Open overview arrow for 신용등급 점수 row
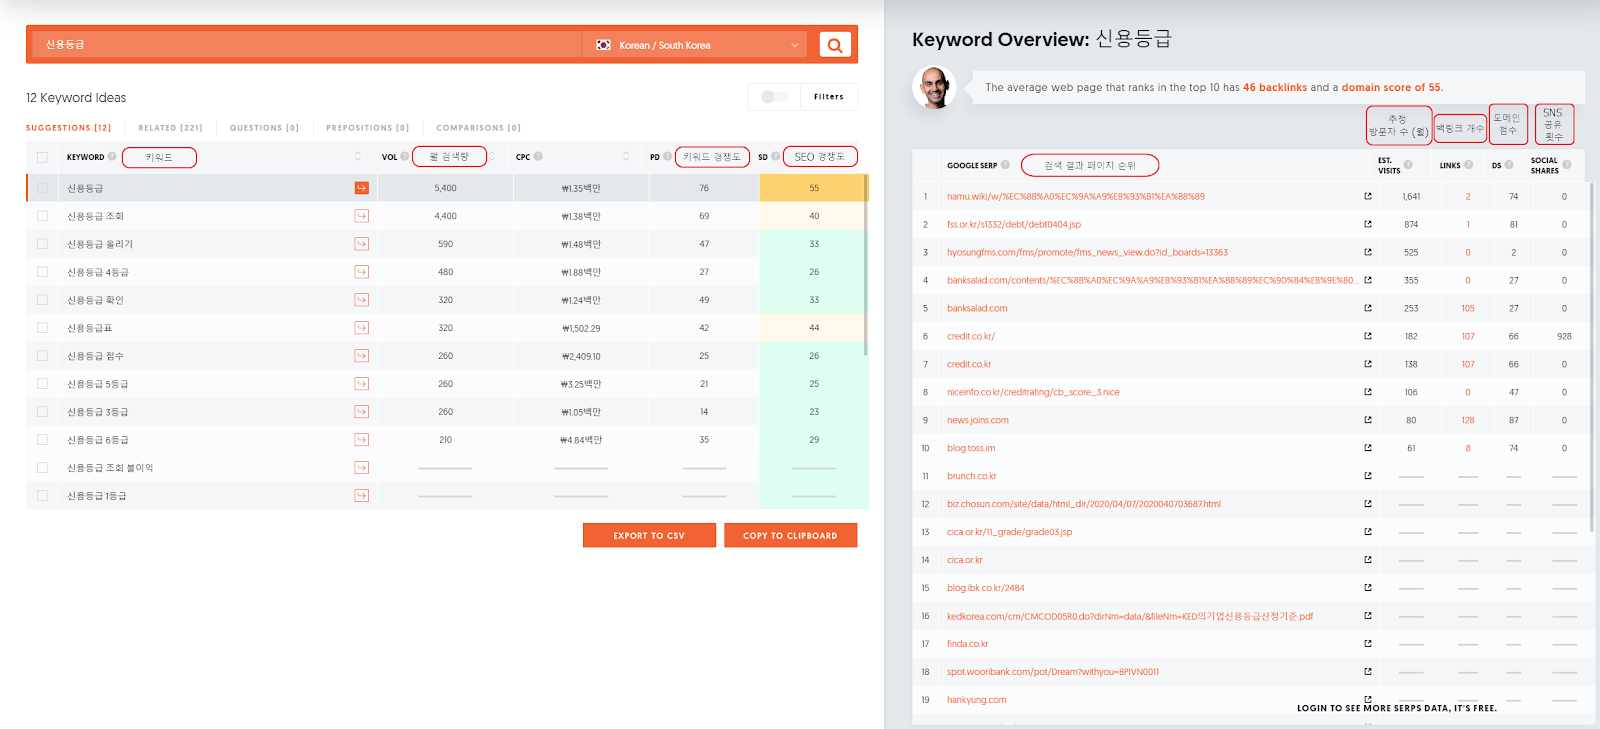 361,356
